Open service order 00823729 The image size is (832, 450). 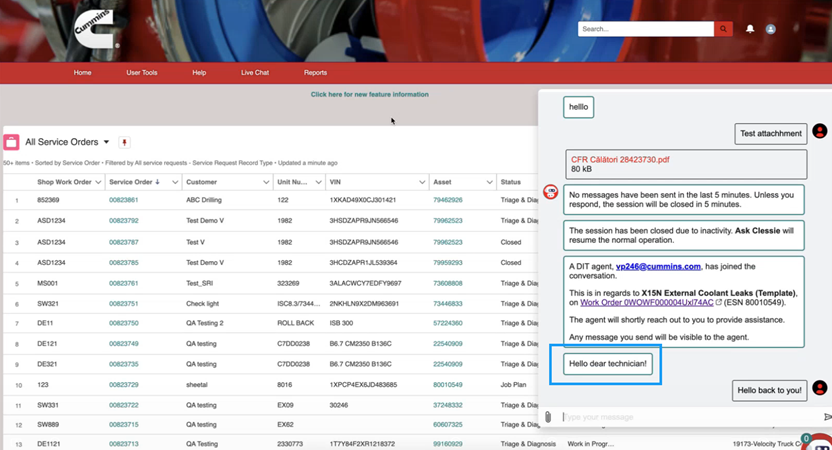click(x=124, y=385)
